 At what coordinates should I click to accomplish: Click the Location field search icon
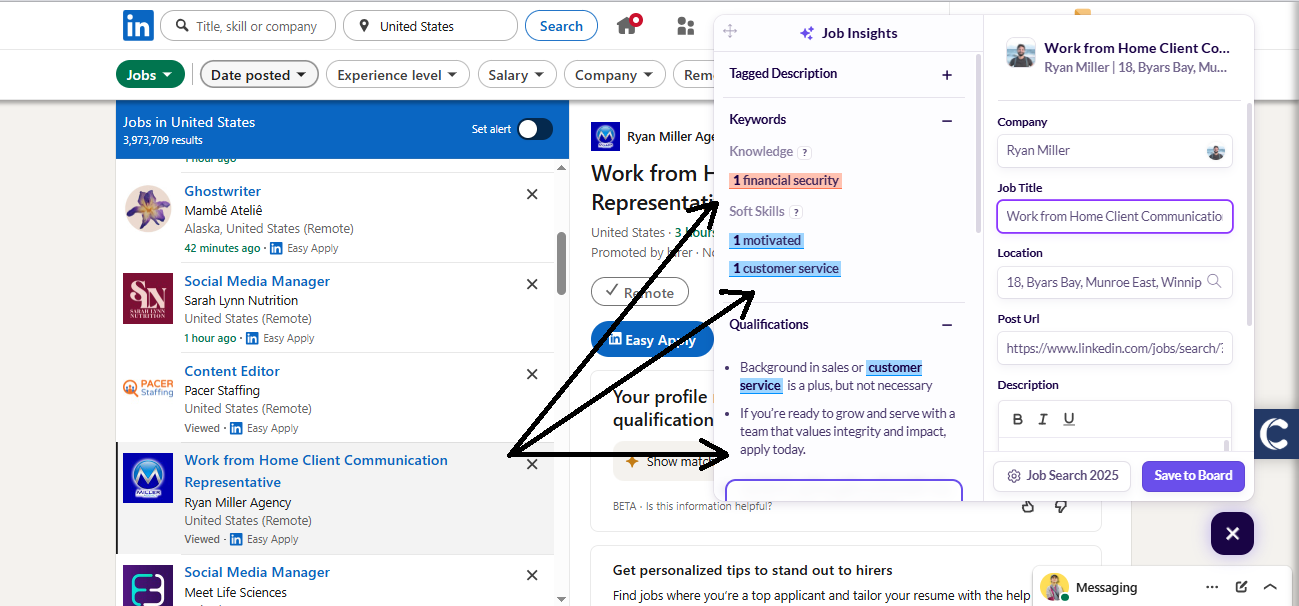coord(1214,282)
